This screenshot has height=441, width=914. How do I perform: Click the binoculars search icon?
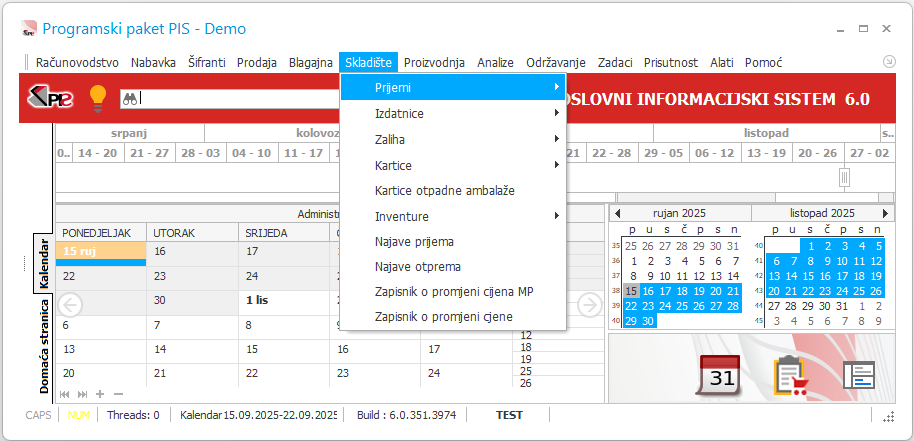129,99
